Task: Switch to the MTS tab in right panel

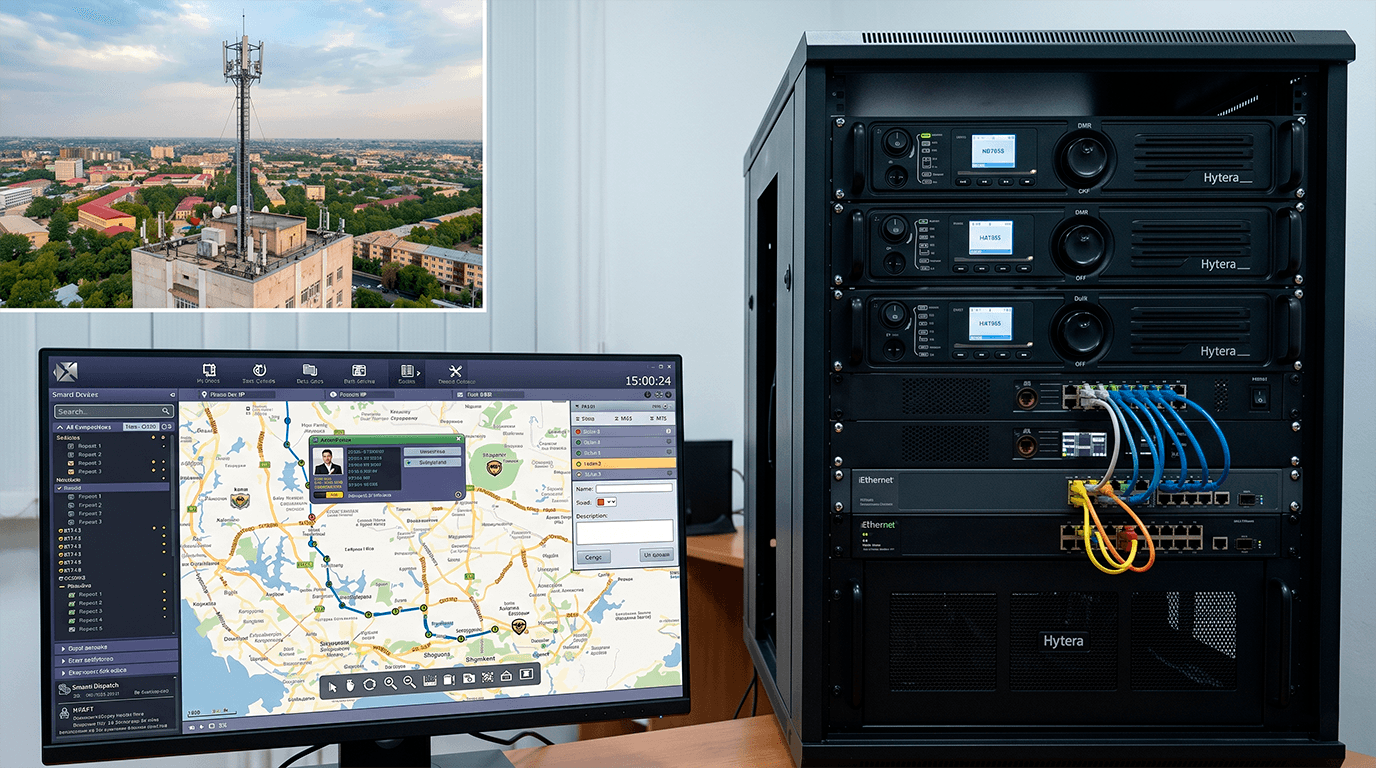Action: pos(658,419)
